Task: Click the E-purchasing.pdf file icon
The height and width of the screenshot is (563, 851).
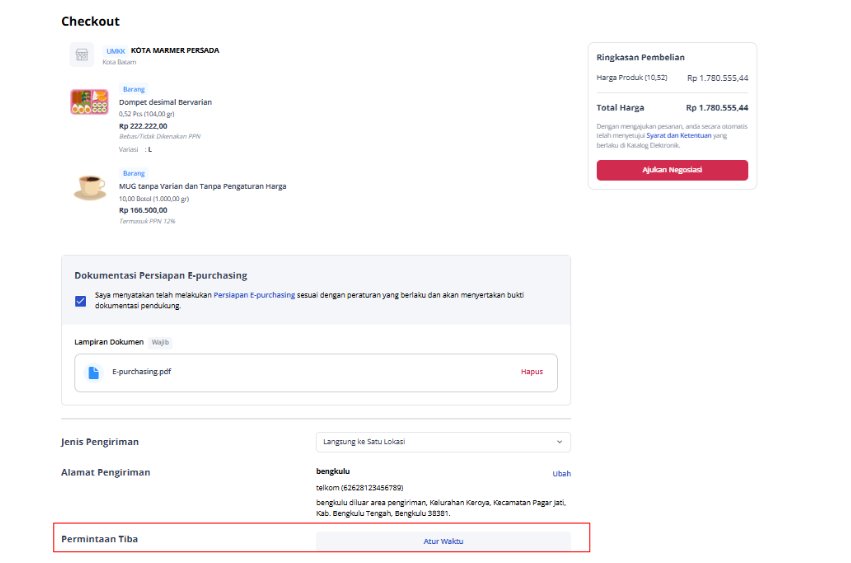Action: pyautogui.click(x=94, y=372)
